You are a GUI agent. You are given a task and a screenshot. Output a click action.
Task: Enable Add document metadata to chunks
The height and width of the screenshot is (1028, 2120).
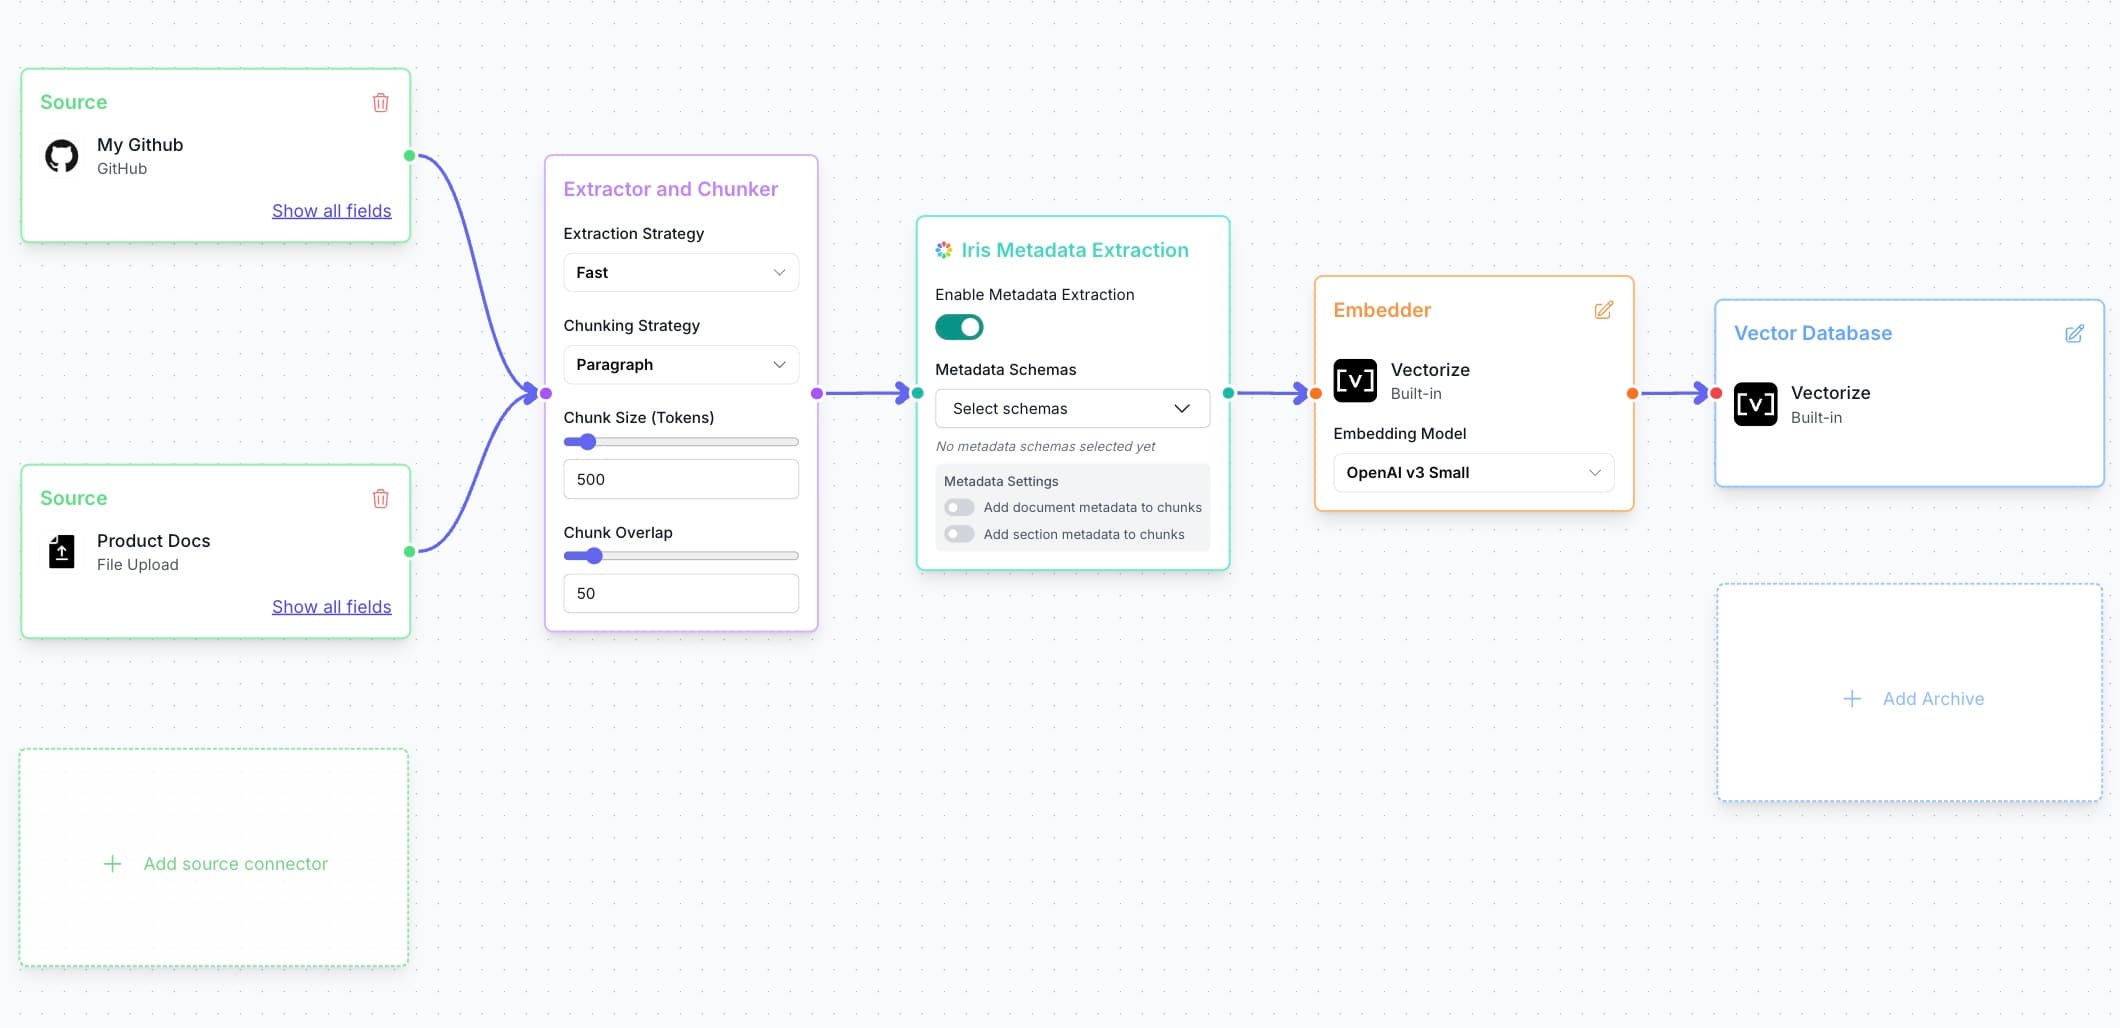pos(958,507)
